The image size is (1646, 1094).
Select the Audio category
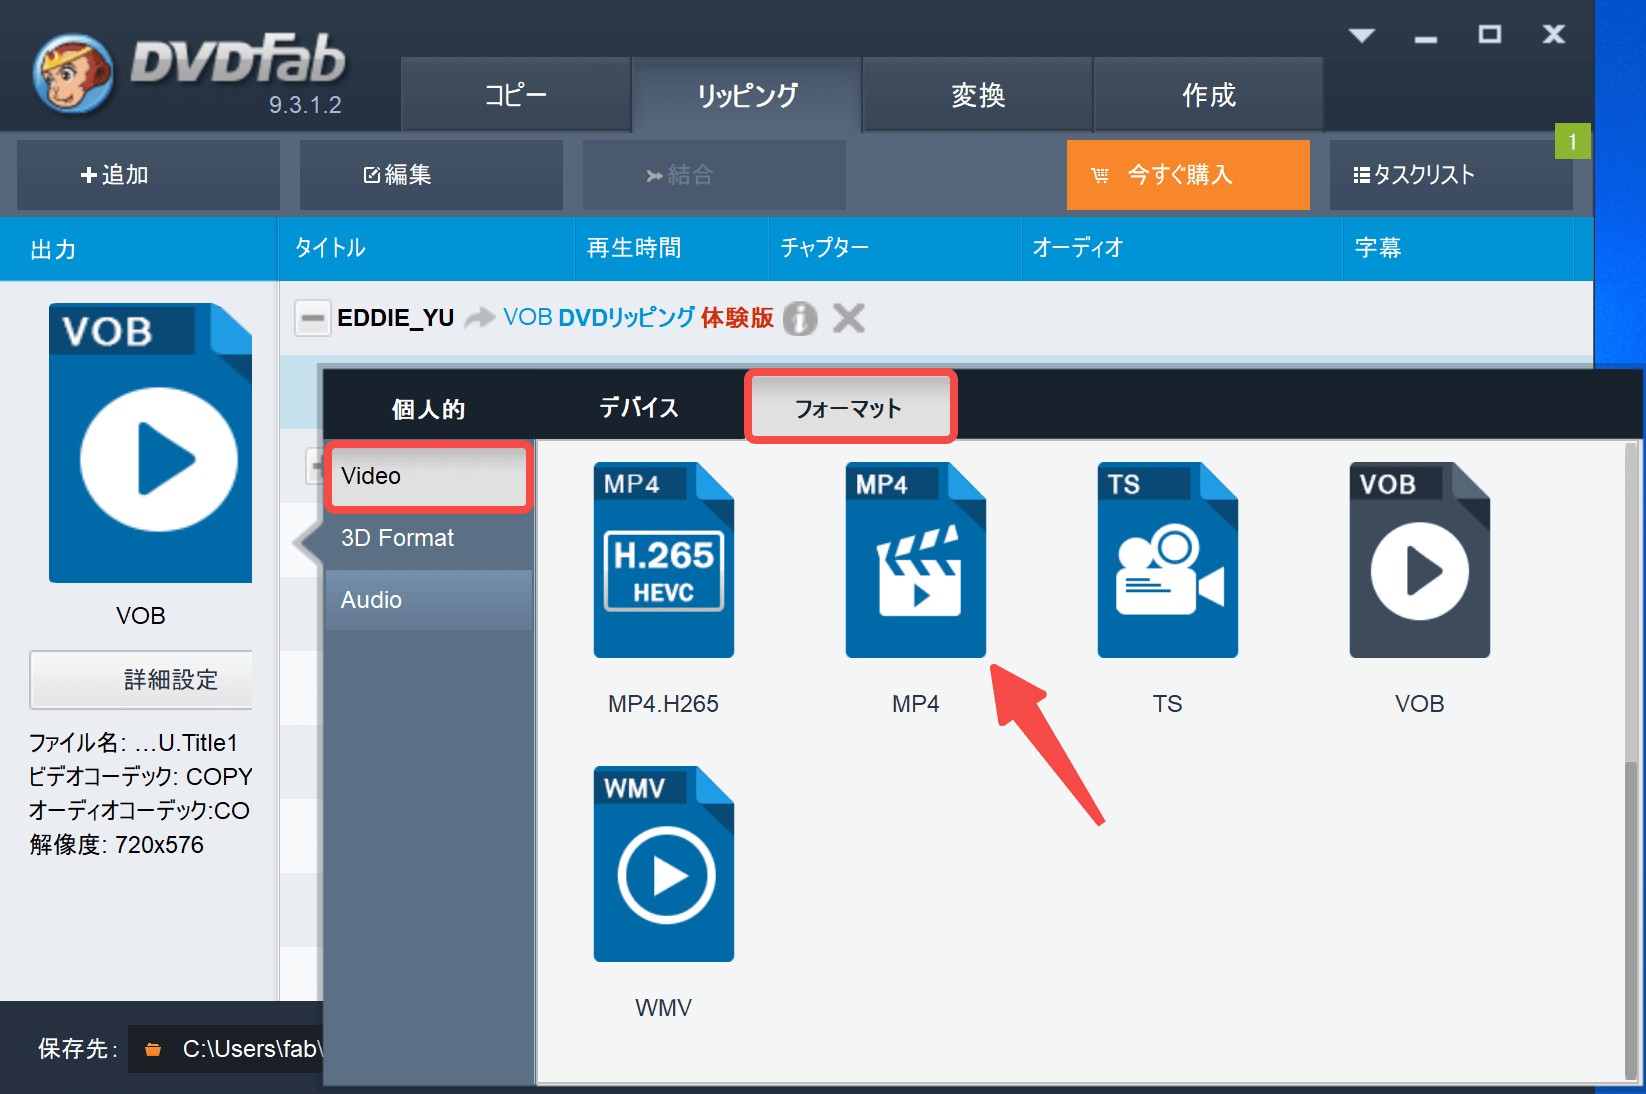pos(428,600)
